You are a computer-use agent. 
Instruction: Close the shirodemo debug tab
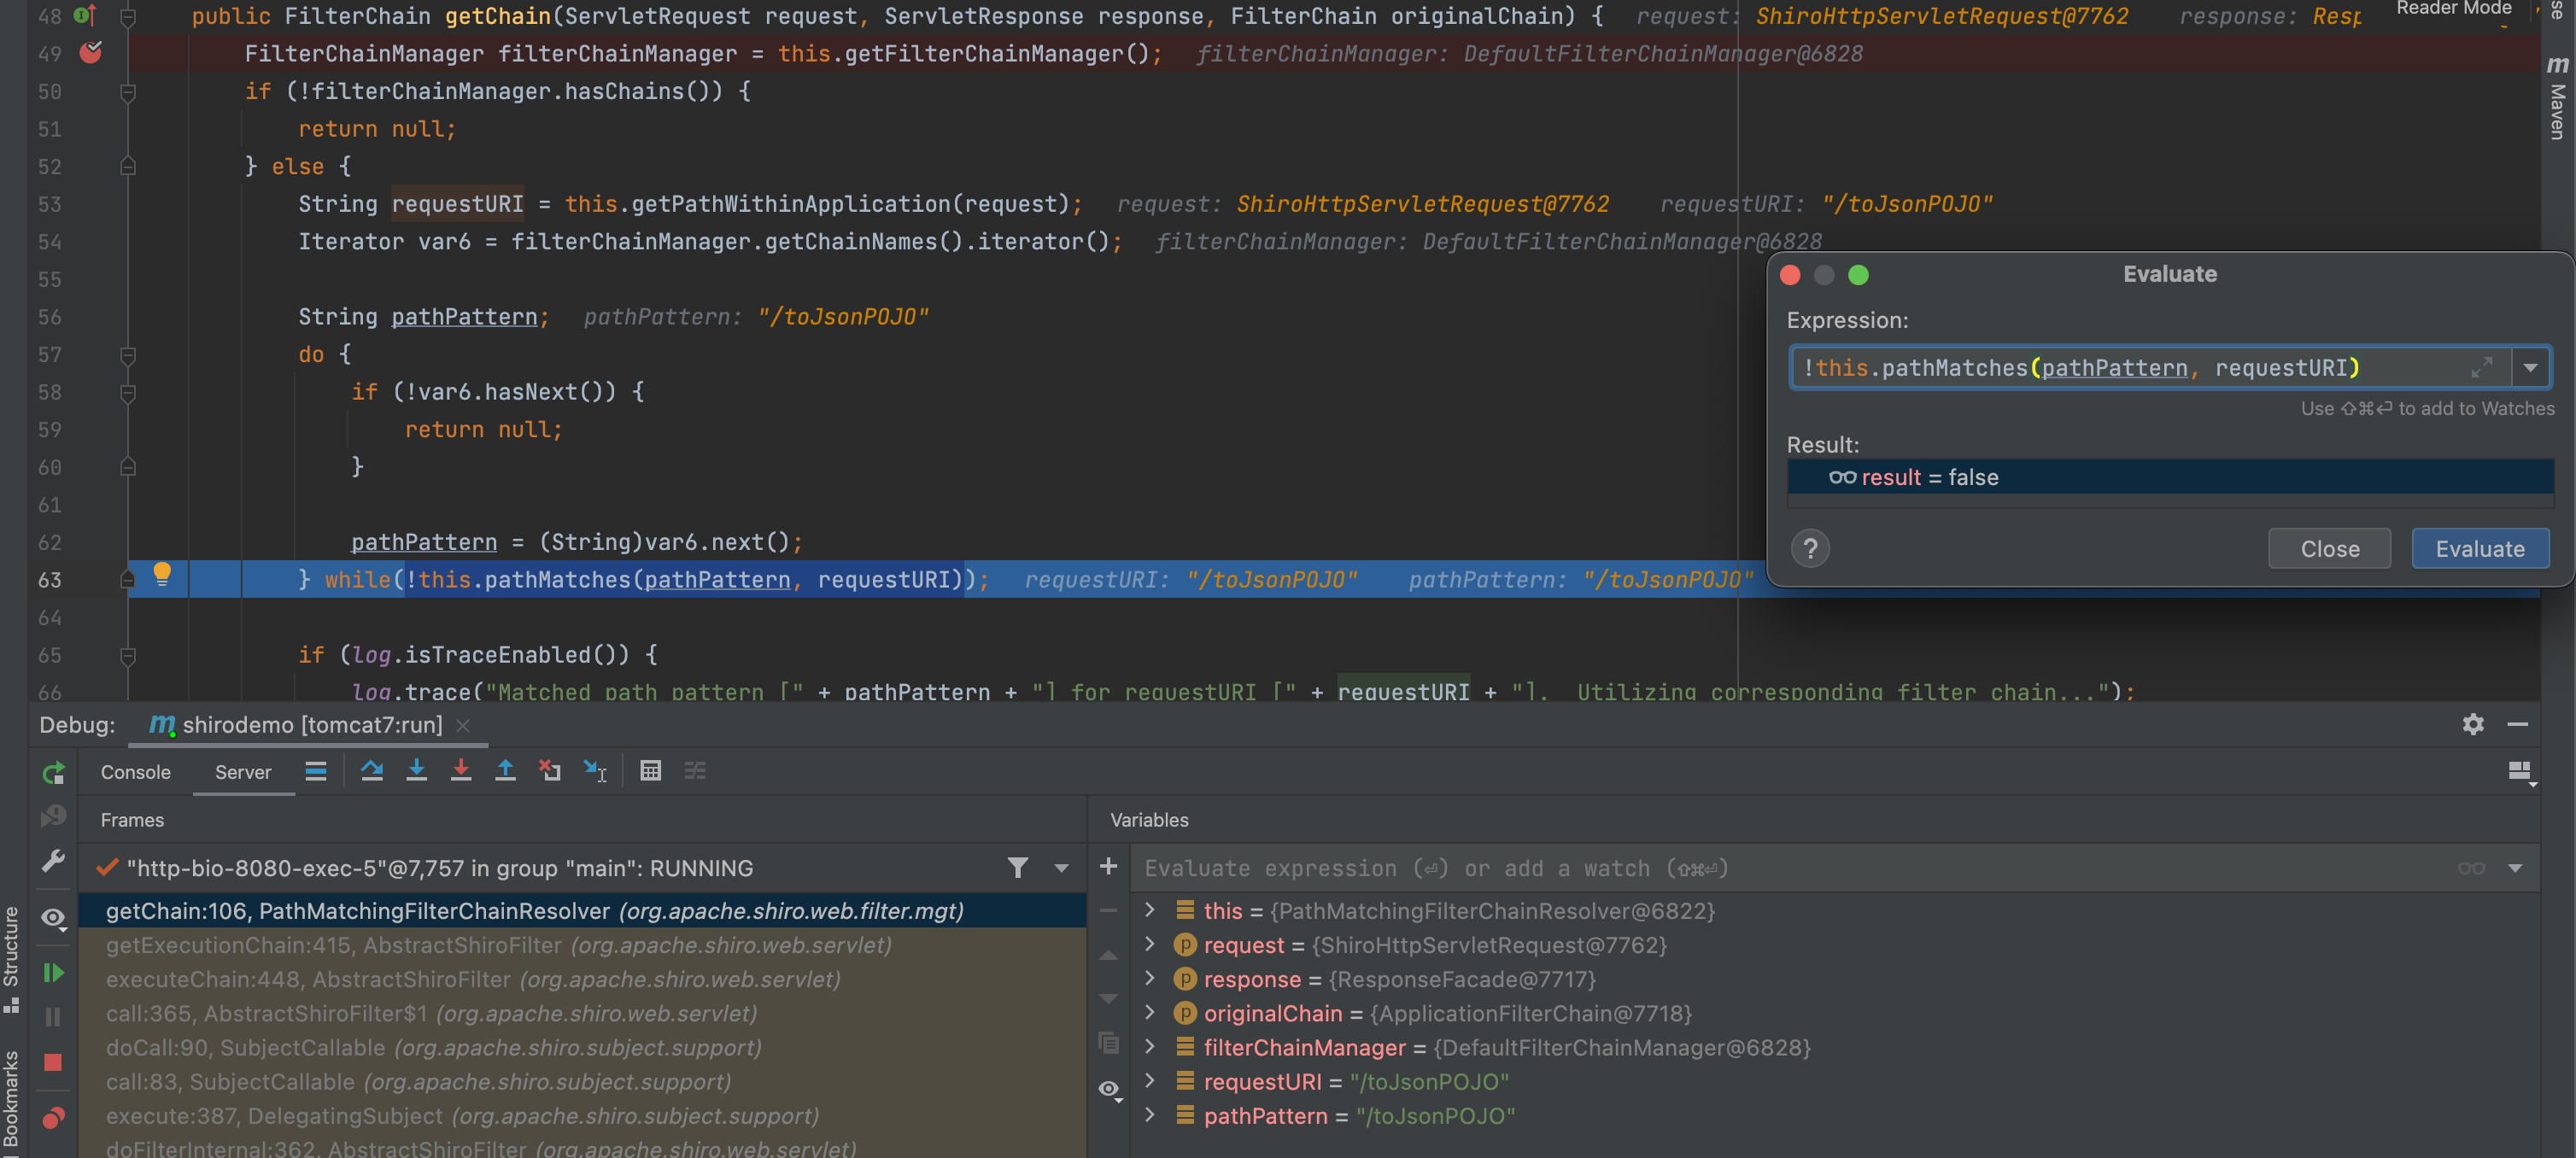[x=463, y=725]
